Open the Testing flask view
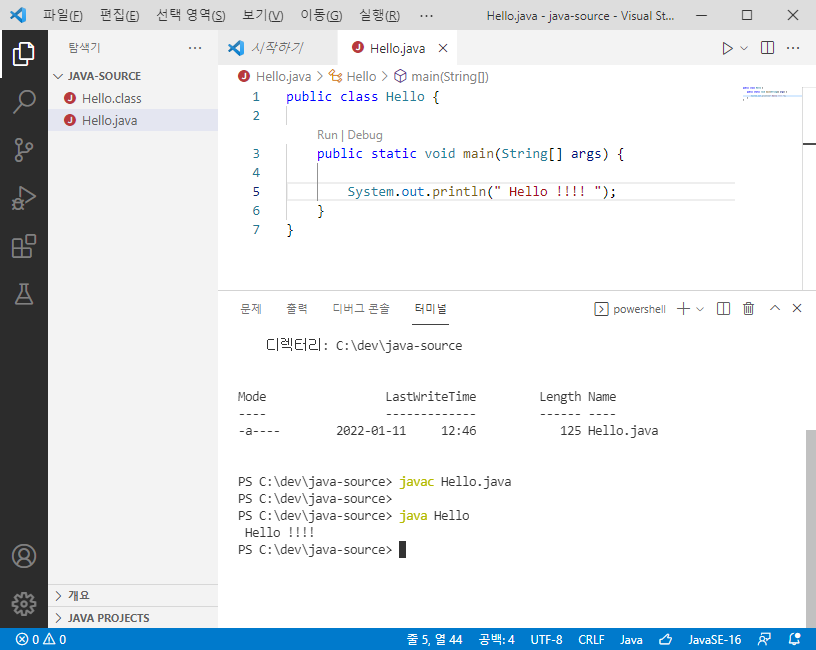 [x=24, y=294]
